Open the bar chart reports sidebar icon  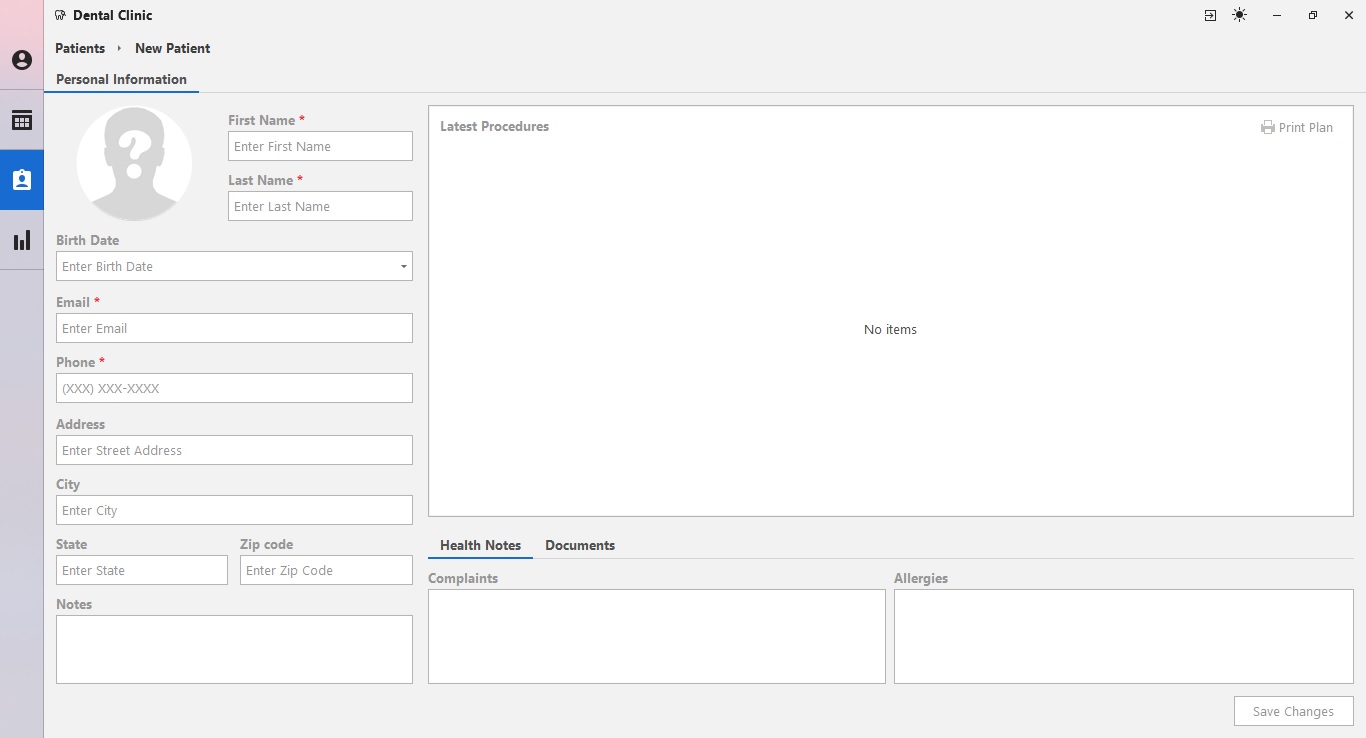point(22,240)
